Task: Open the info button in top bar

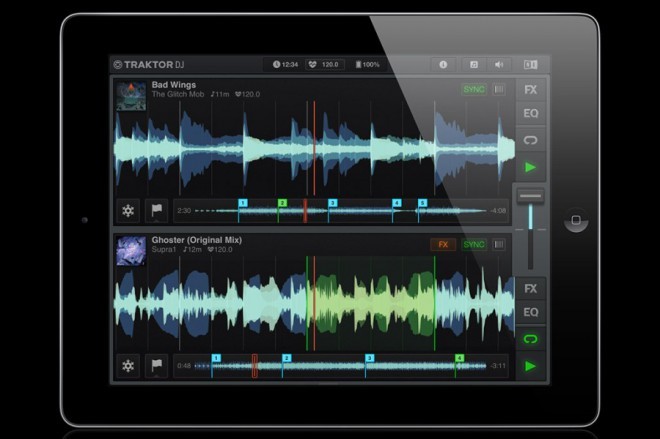Action: point(443,64)
